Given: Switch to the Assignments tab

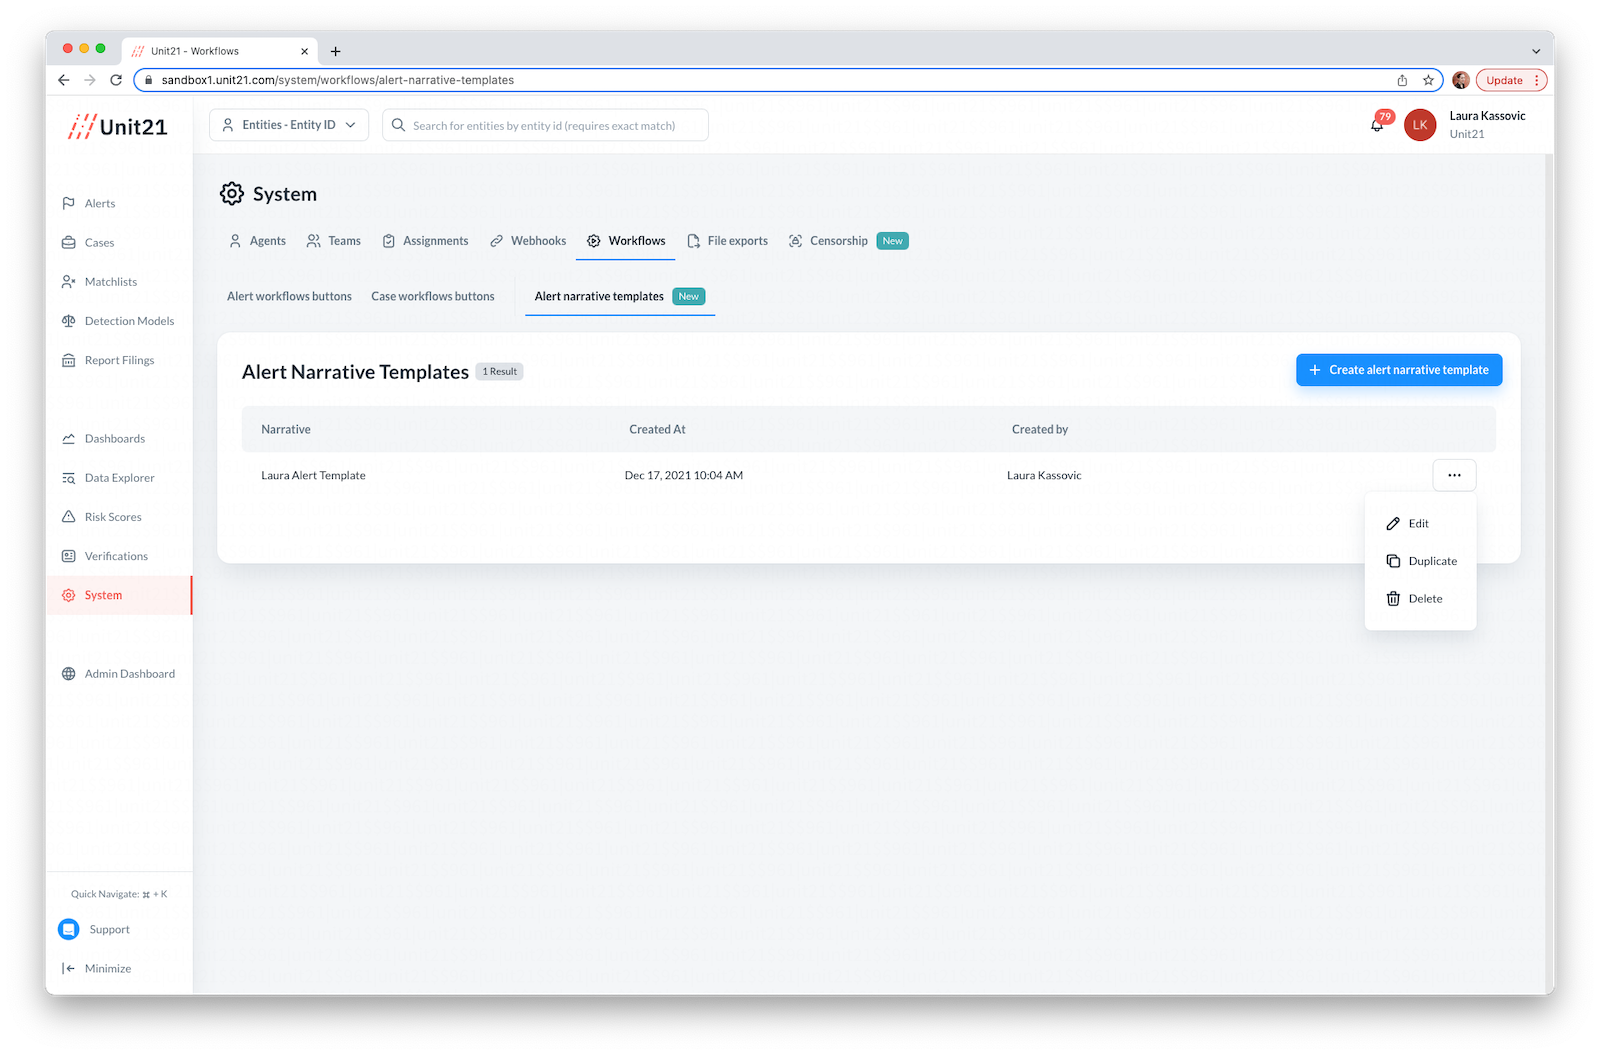Looking at the screenshot, I should pyautogui.click(x=425, y=241).
